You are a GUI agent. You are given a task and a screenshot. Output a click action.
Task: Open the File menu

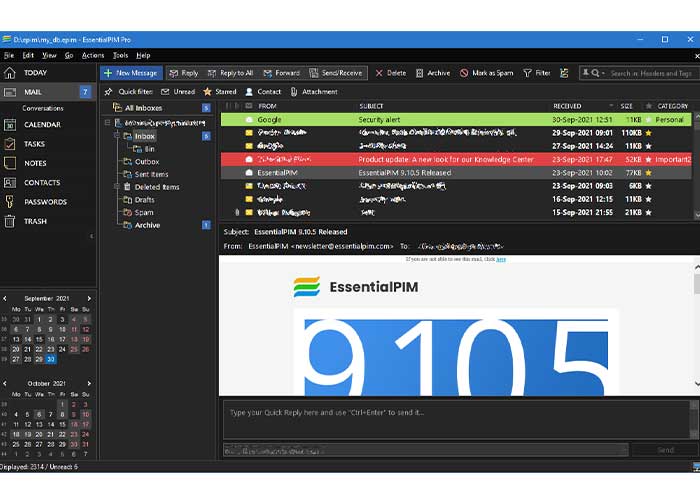point(9,55)
